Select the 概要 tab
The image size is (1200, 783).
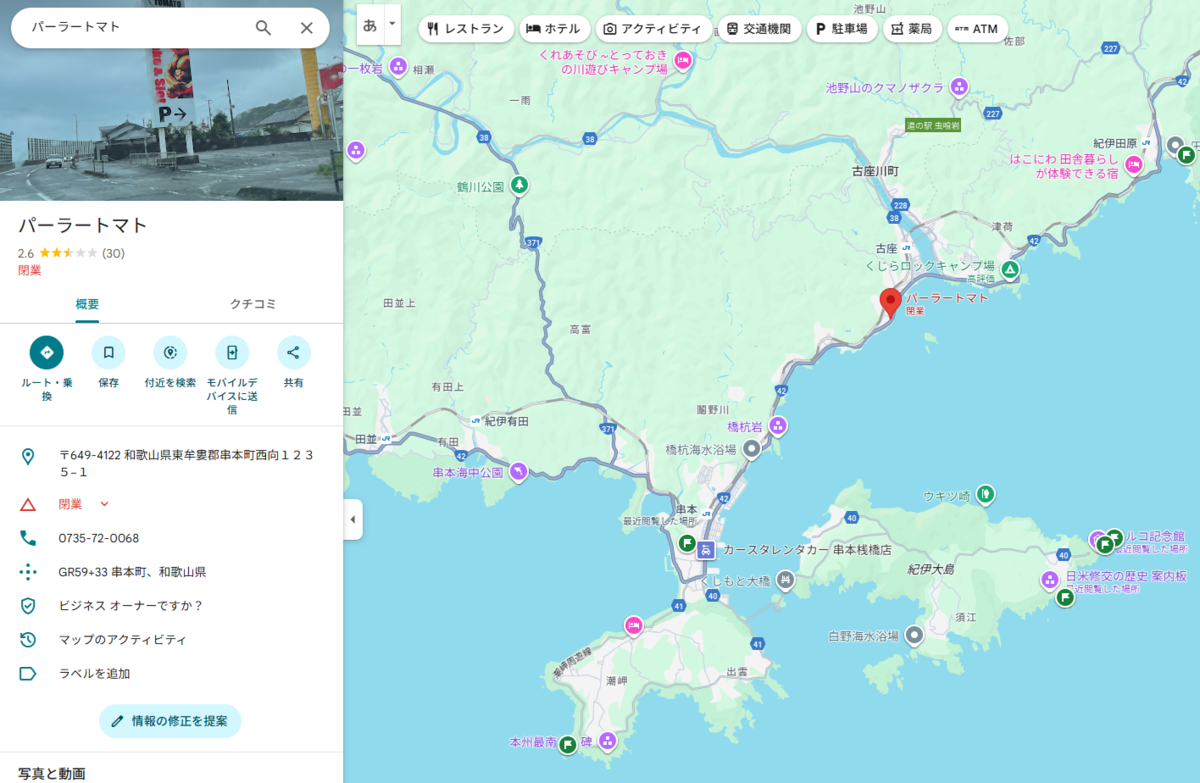87,304
